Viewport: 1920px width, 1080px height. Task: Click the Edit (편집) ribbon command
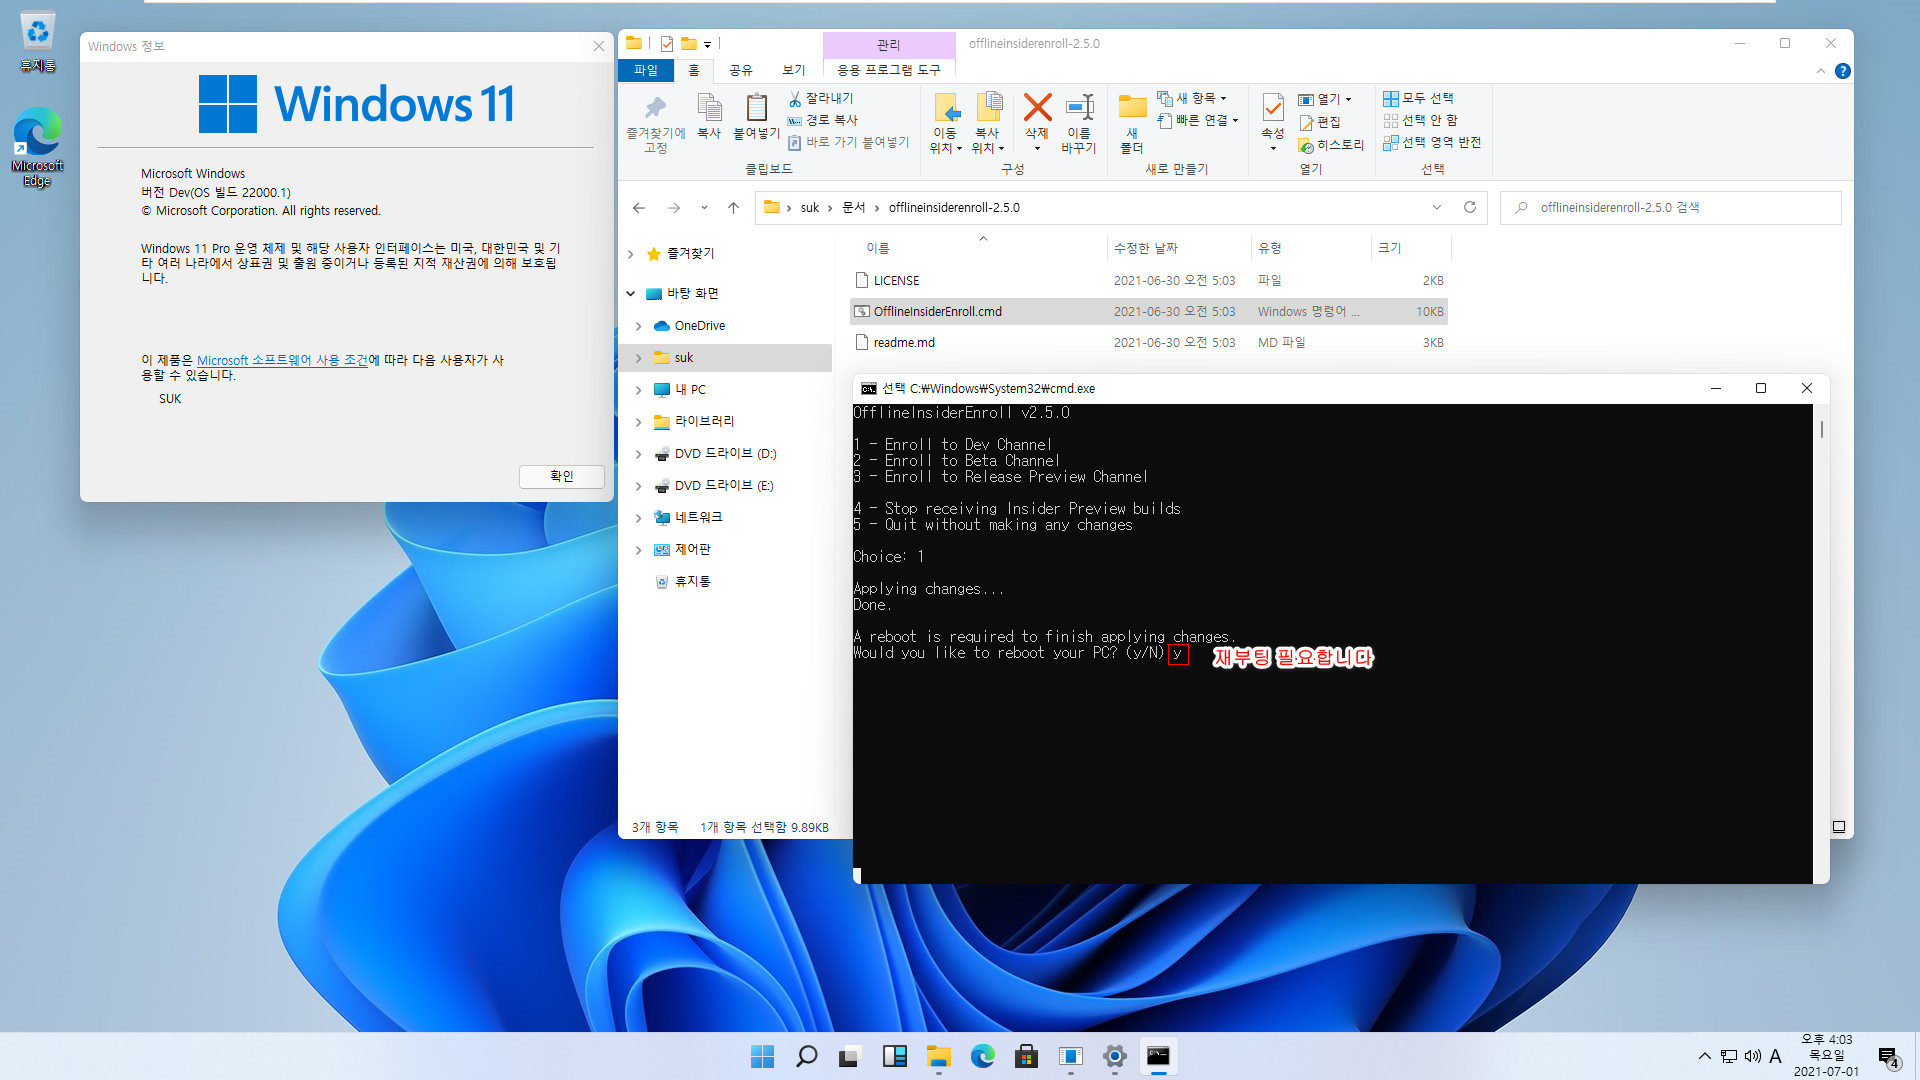tap(1320, 122)
